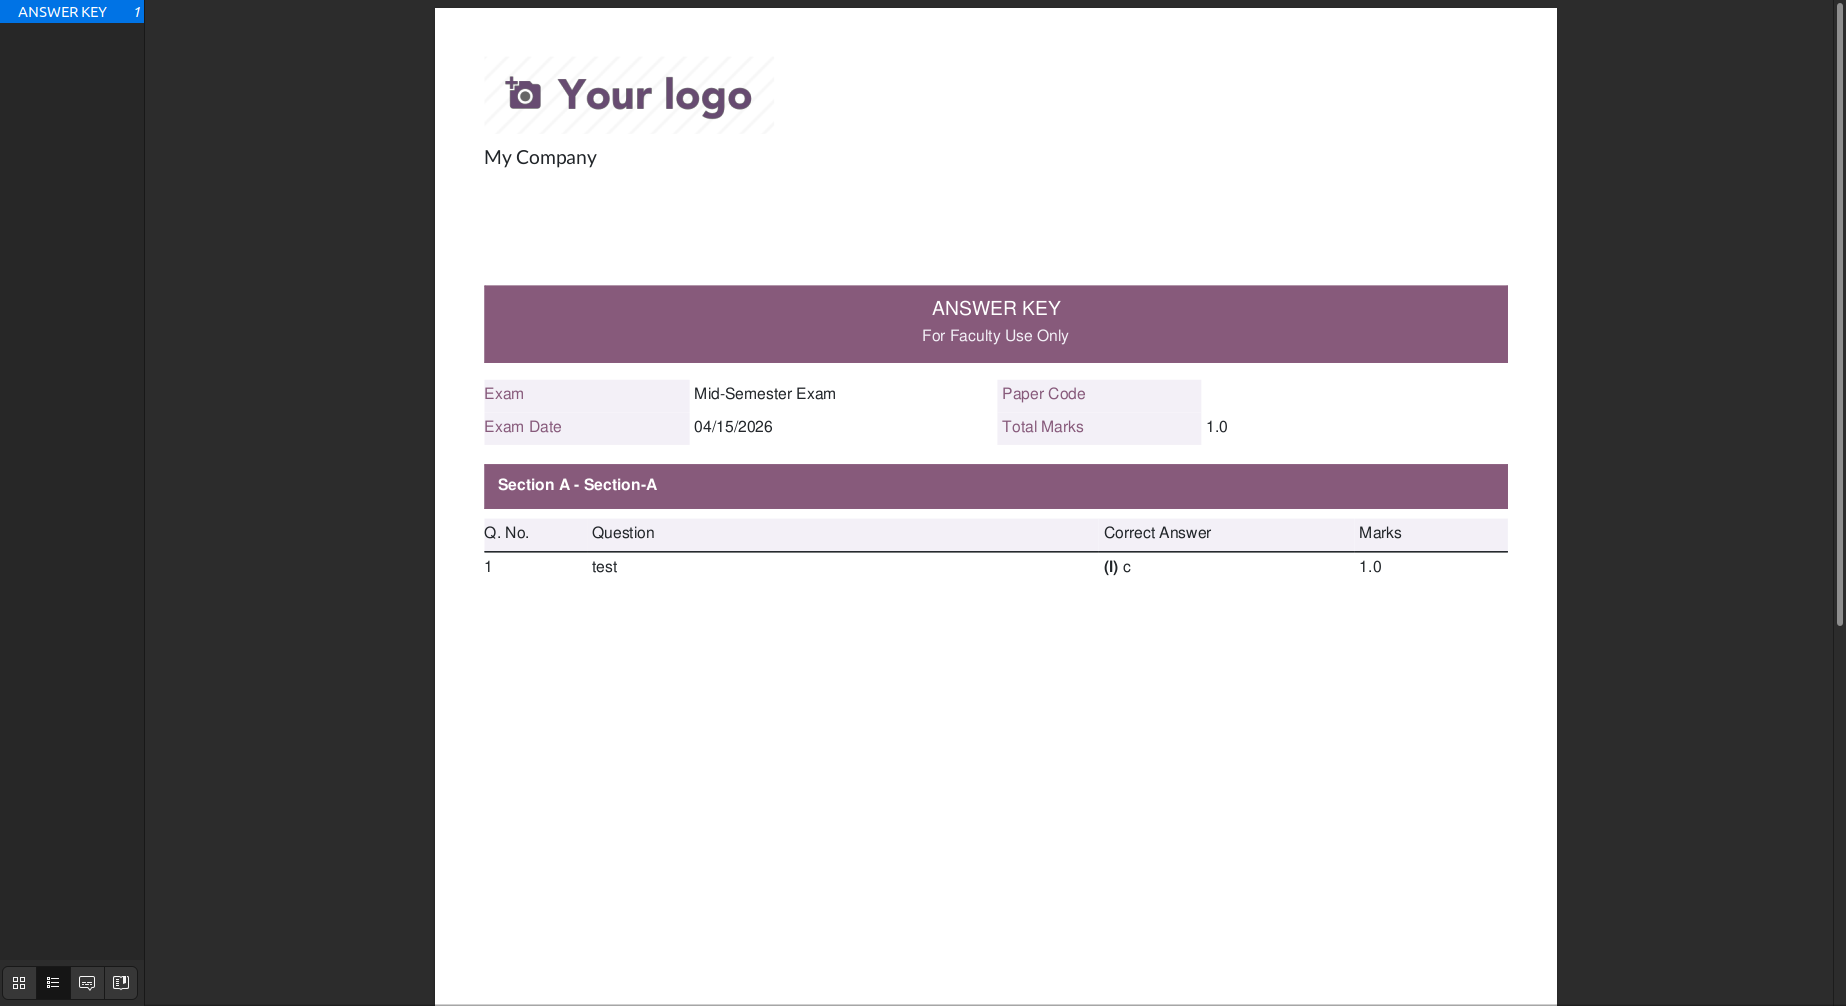The height and width of the screenshot is (1006, 1846).
Task: Click the 'Correct Answer' column header
Action: pos(1157,533)
